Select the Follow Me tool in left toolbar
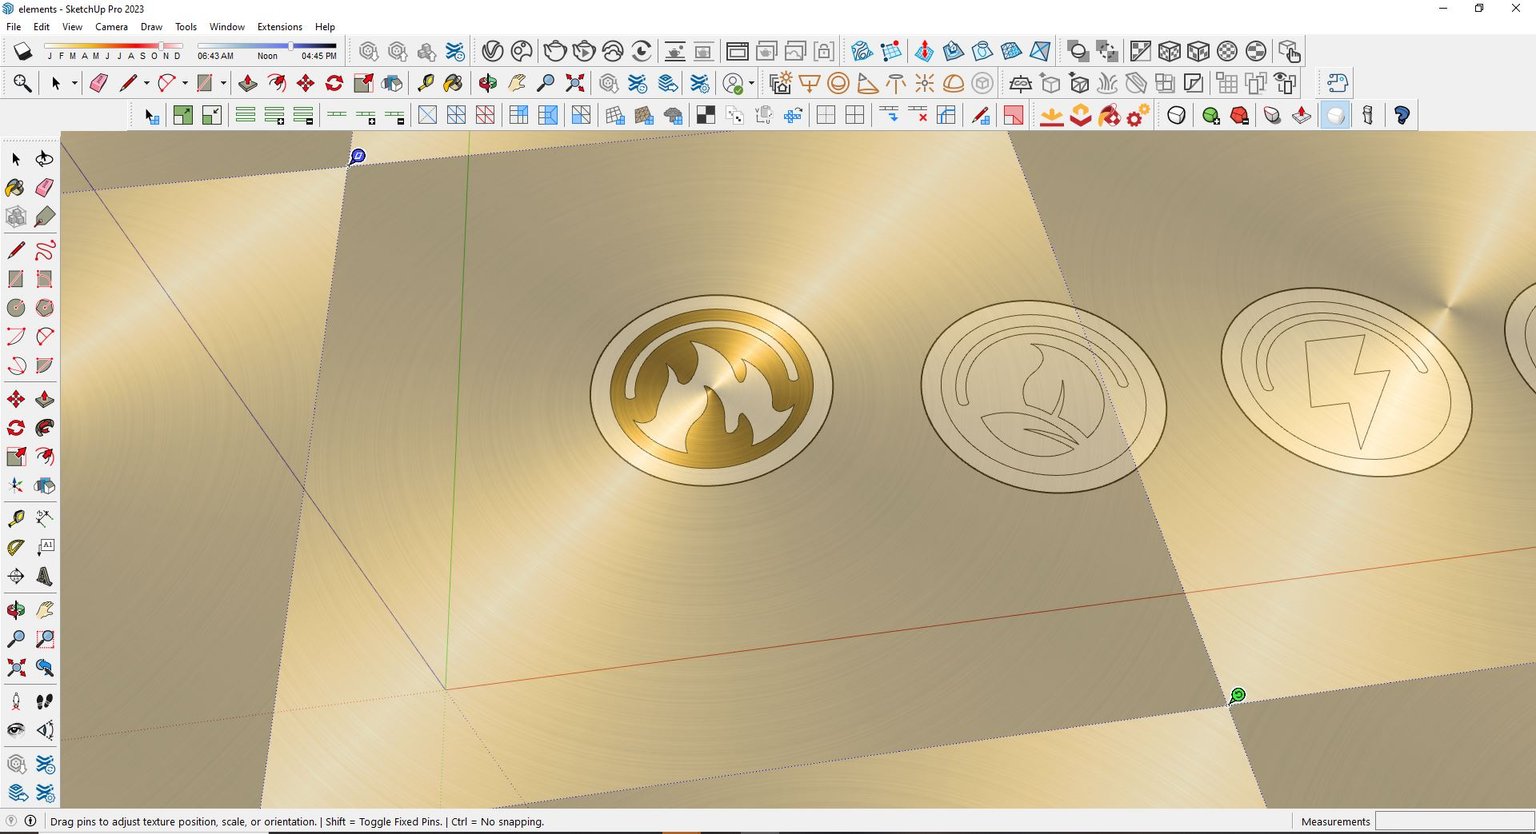Screen dimensions: 1536x834 (44, 428)
